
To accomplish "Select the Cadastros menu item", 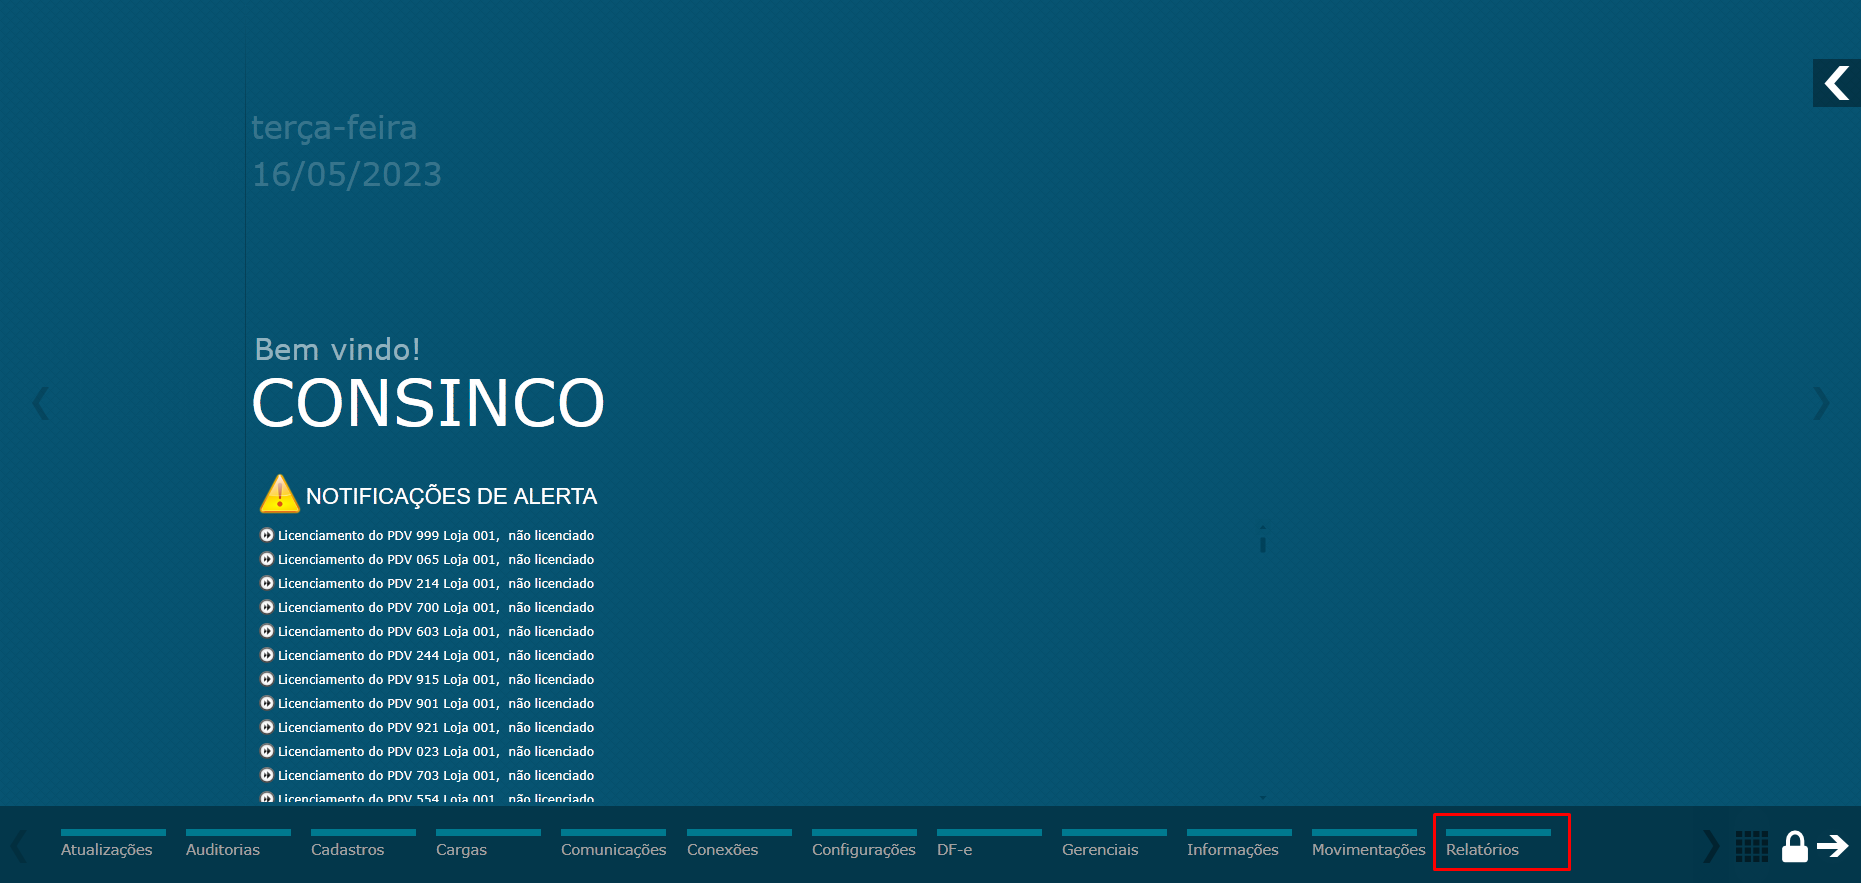I will 363,843.
